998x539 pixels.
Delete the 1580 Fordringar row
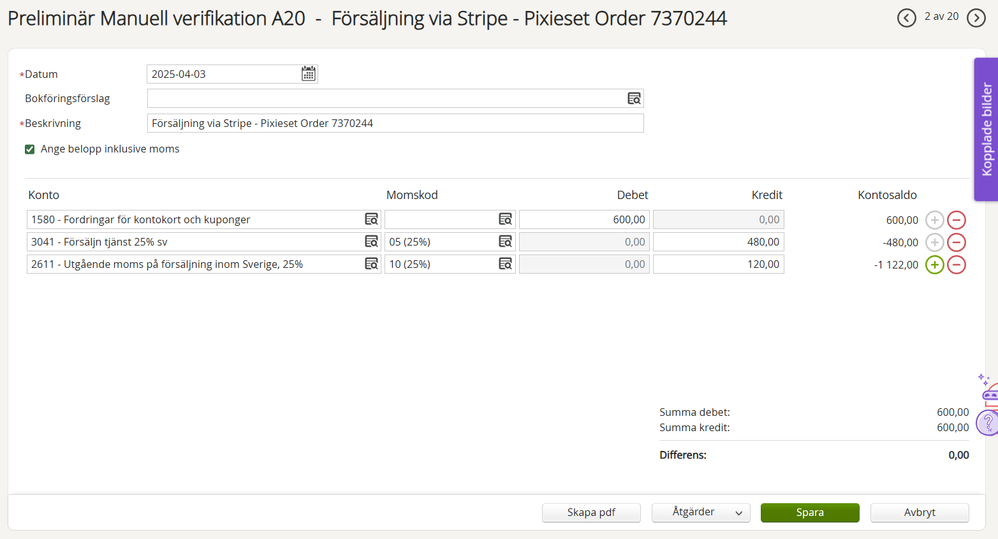point(956,220)
